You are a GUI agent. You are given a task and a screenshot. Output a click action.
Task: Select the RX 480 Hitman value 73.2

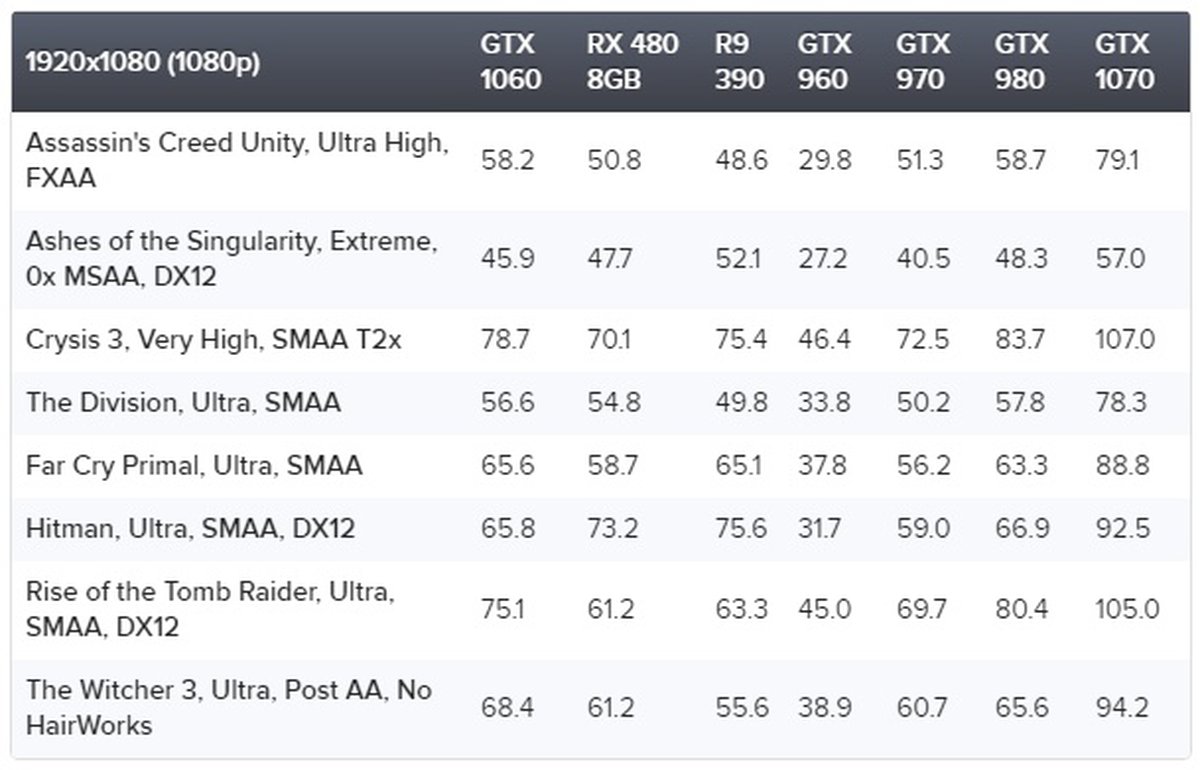[612, 528]
